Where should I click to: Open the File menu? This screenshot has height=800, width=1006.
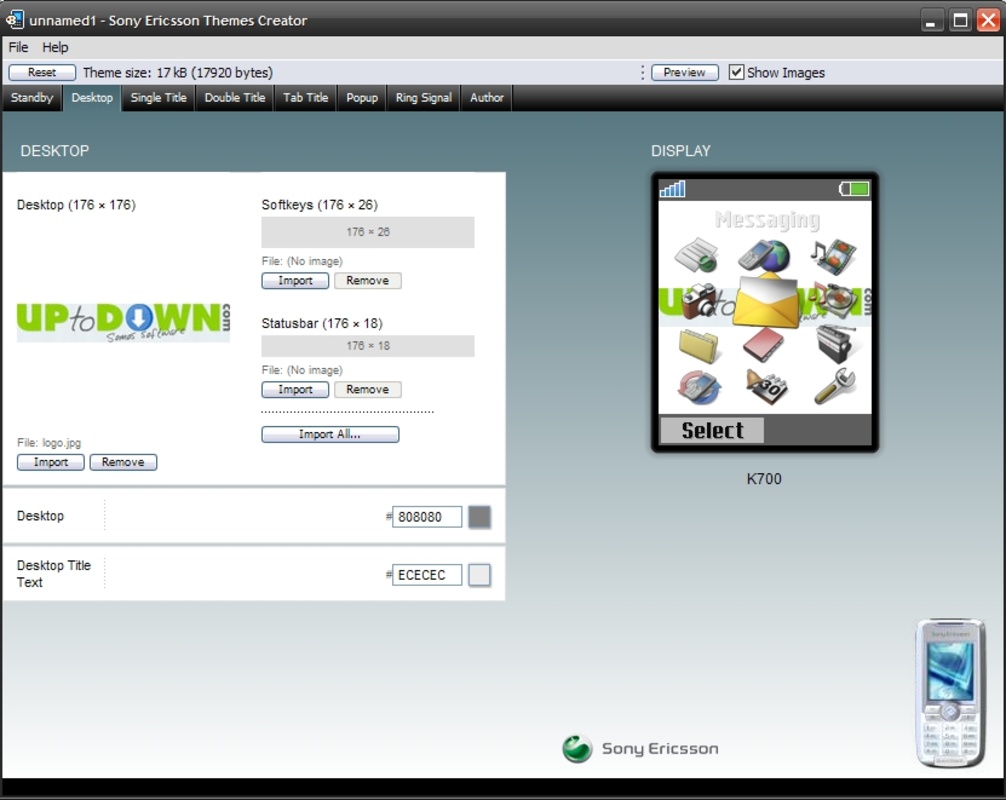pos(18,47)
